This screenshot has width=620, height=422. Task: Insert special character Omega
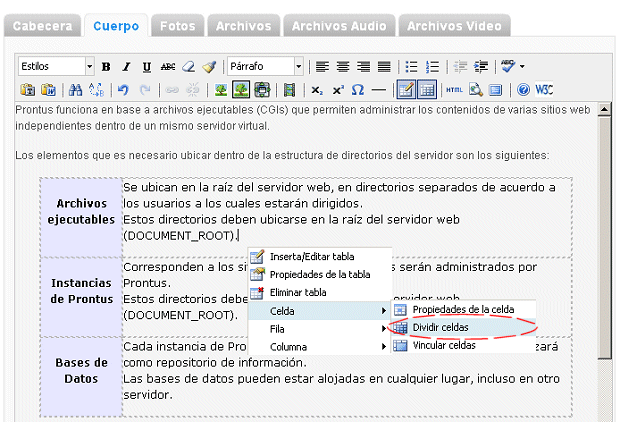[358, 90]
